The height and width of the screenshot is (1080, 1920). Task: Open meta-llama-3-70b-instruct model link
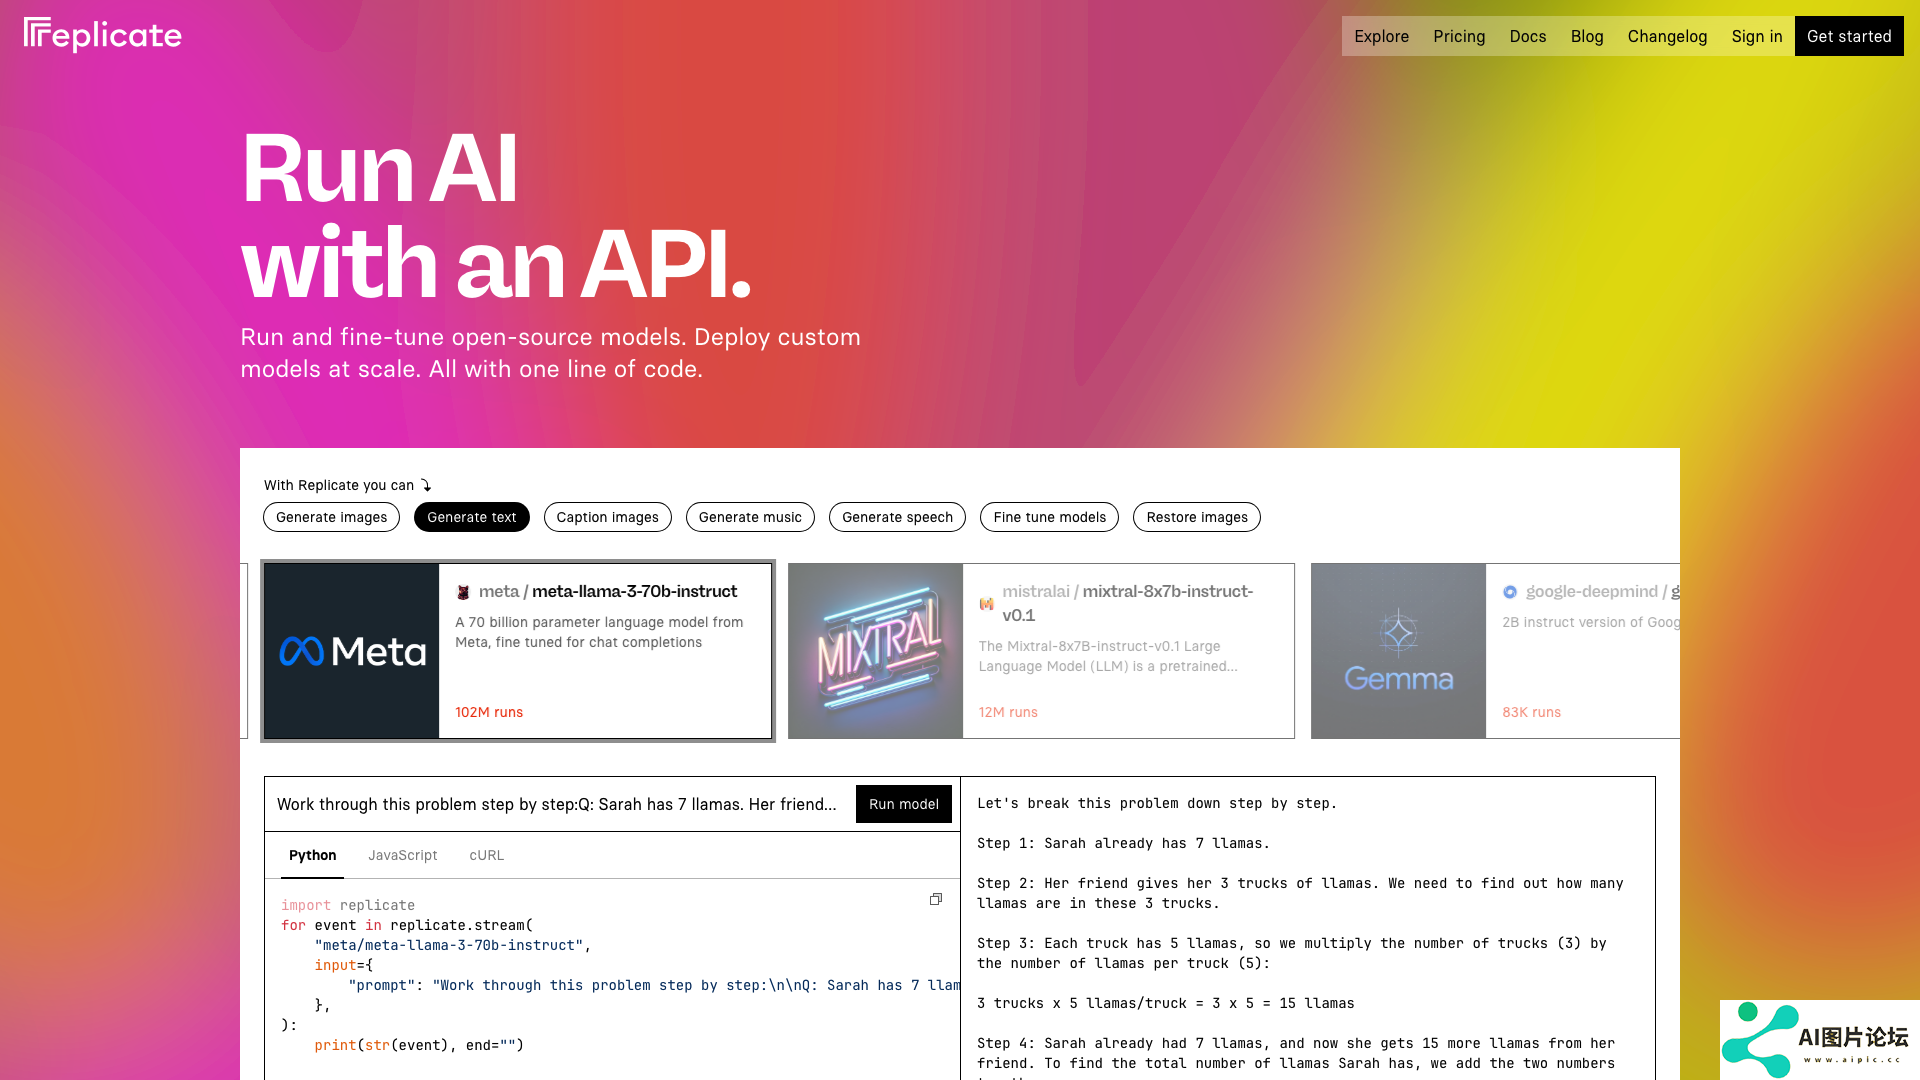(x=608, y=591)
